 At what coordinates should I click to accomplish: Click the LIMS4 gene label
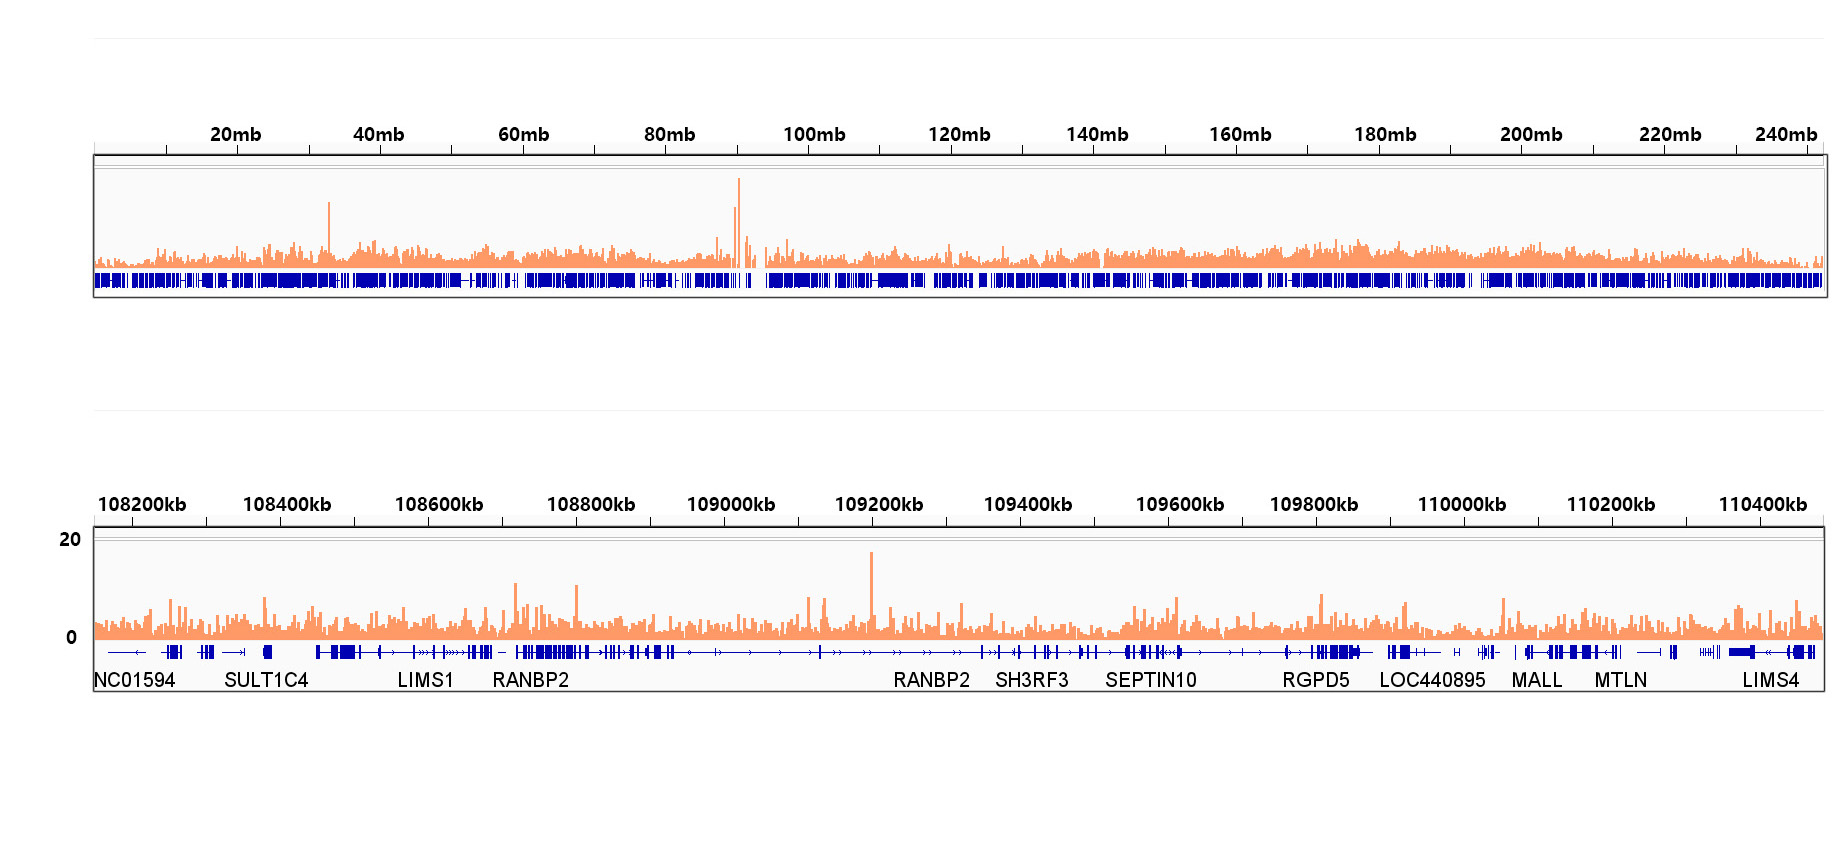coord(1770,680)
